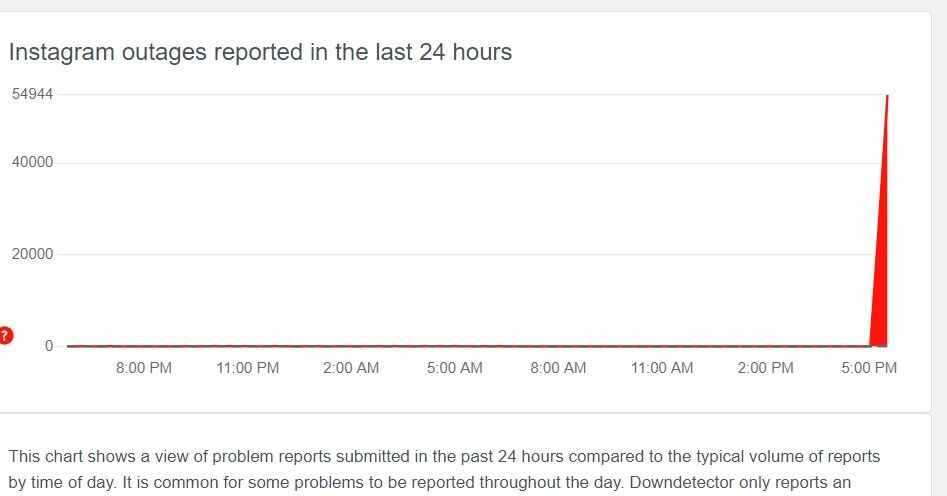Click the 2:00 PM time label
This screenshot has width=947, height=496.
[765, 367]
